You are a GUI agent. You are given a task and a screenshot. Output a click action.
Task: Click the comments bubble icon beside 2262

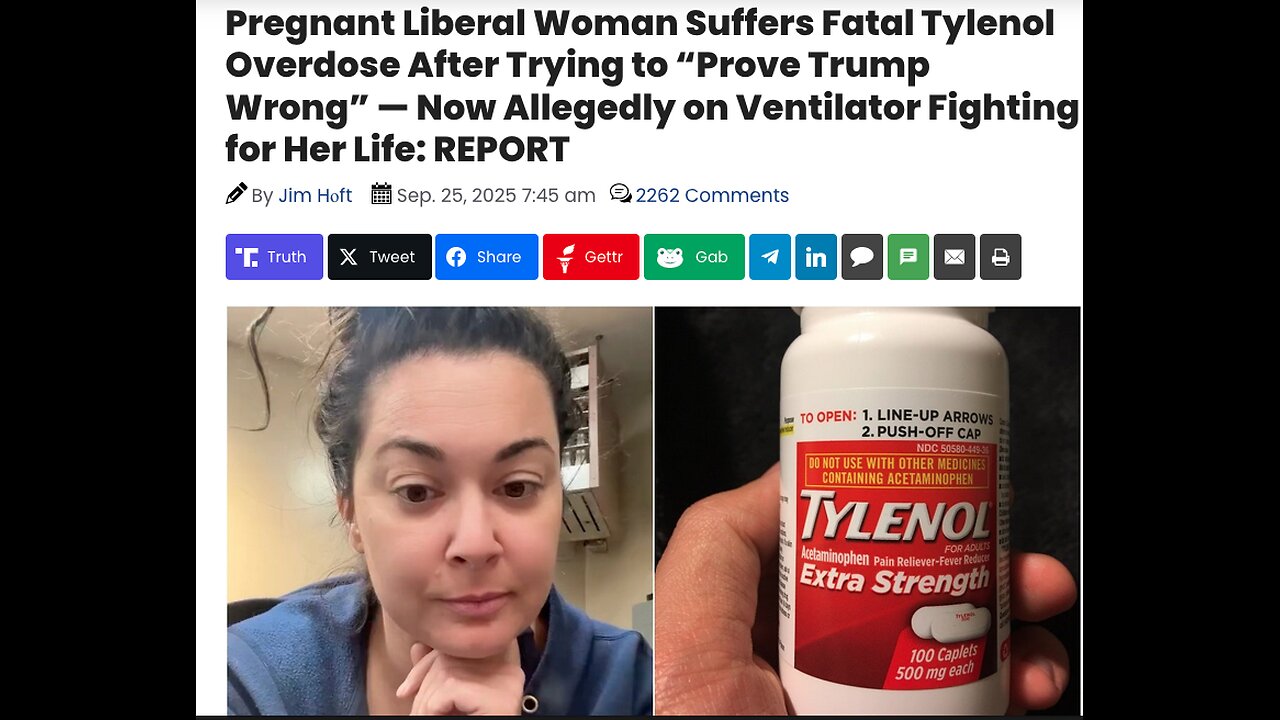tap(620, 194)
